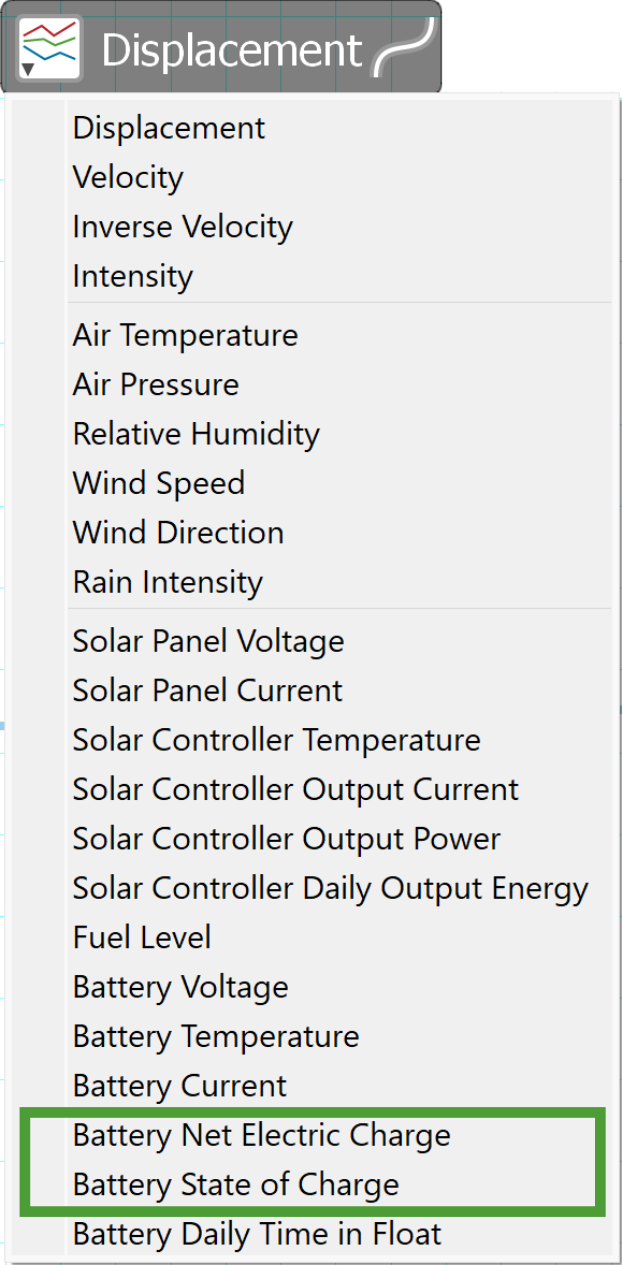Select Battery Net Electric Charge
Screen dimensions: 622x1265
(x=340, y=1134)
